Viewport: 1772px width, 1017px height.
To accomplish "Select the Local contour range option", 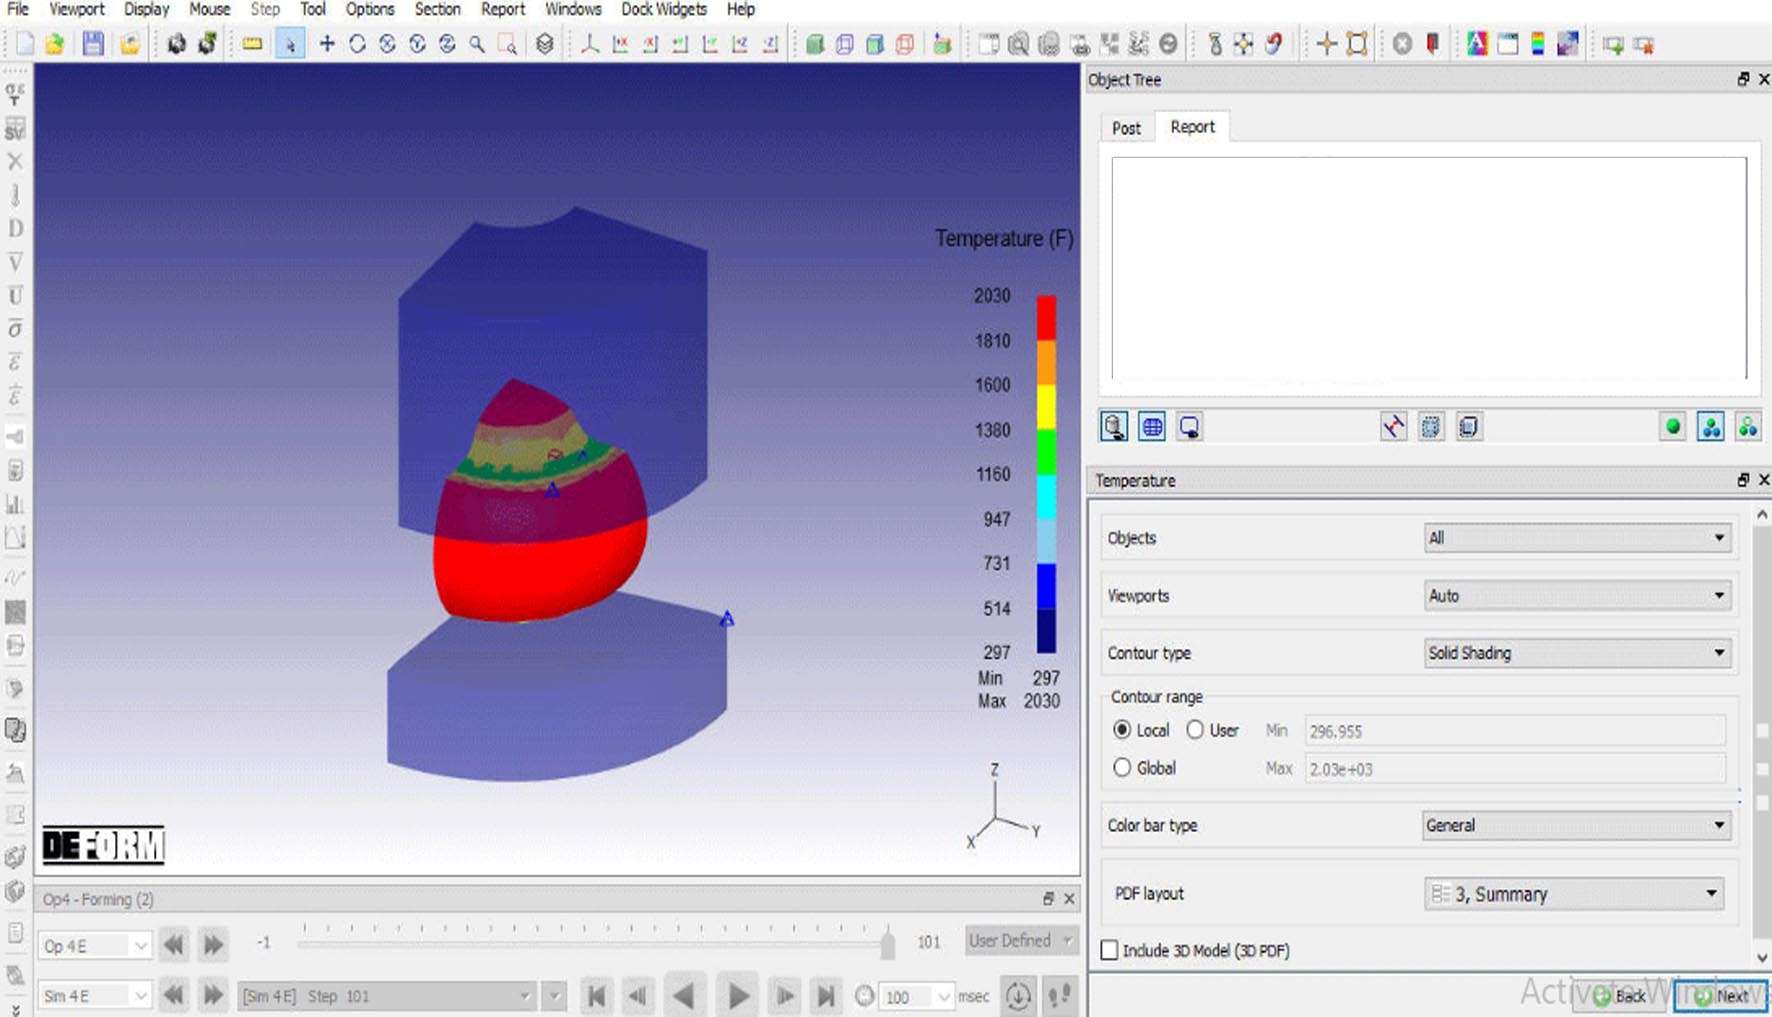I will click(1122, 730).
